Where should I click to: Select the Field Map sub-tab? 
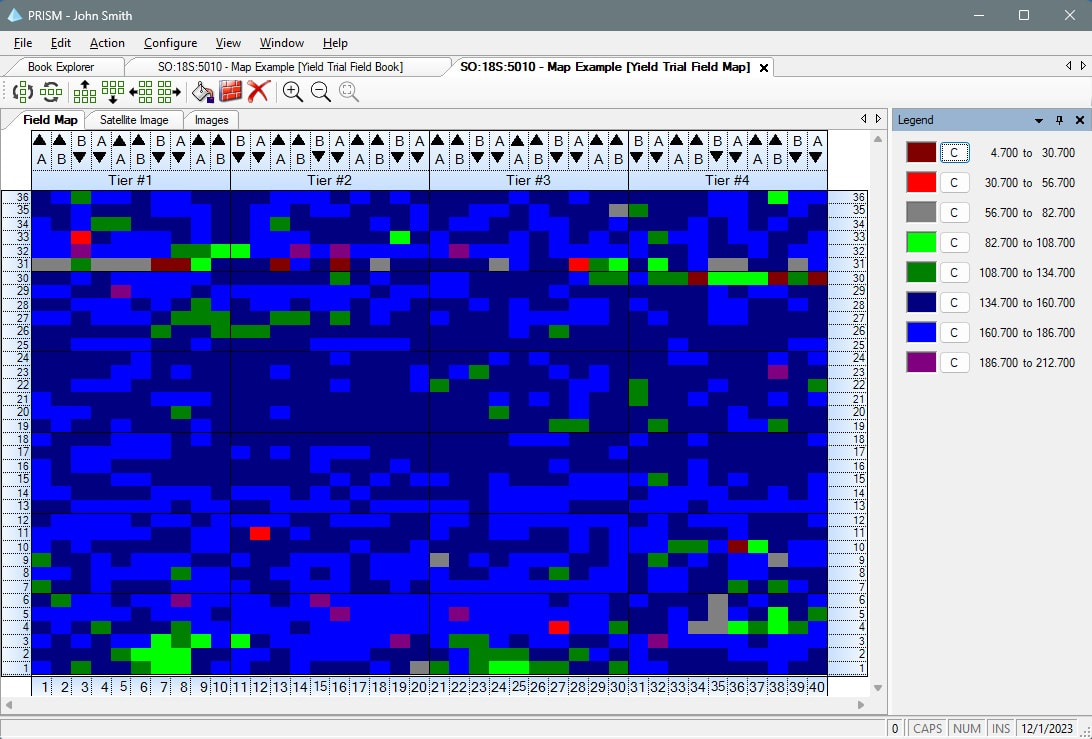tap(50, 120)
